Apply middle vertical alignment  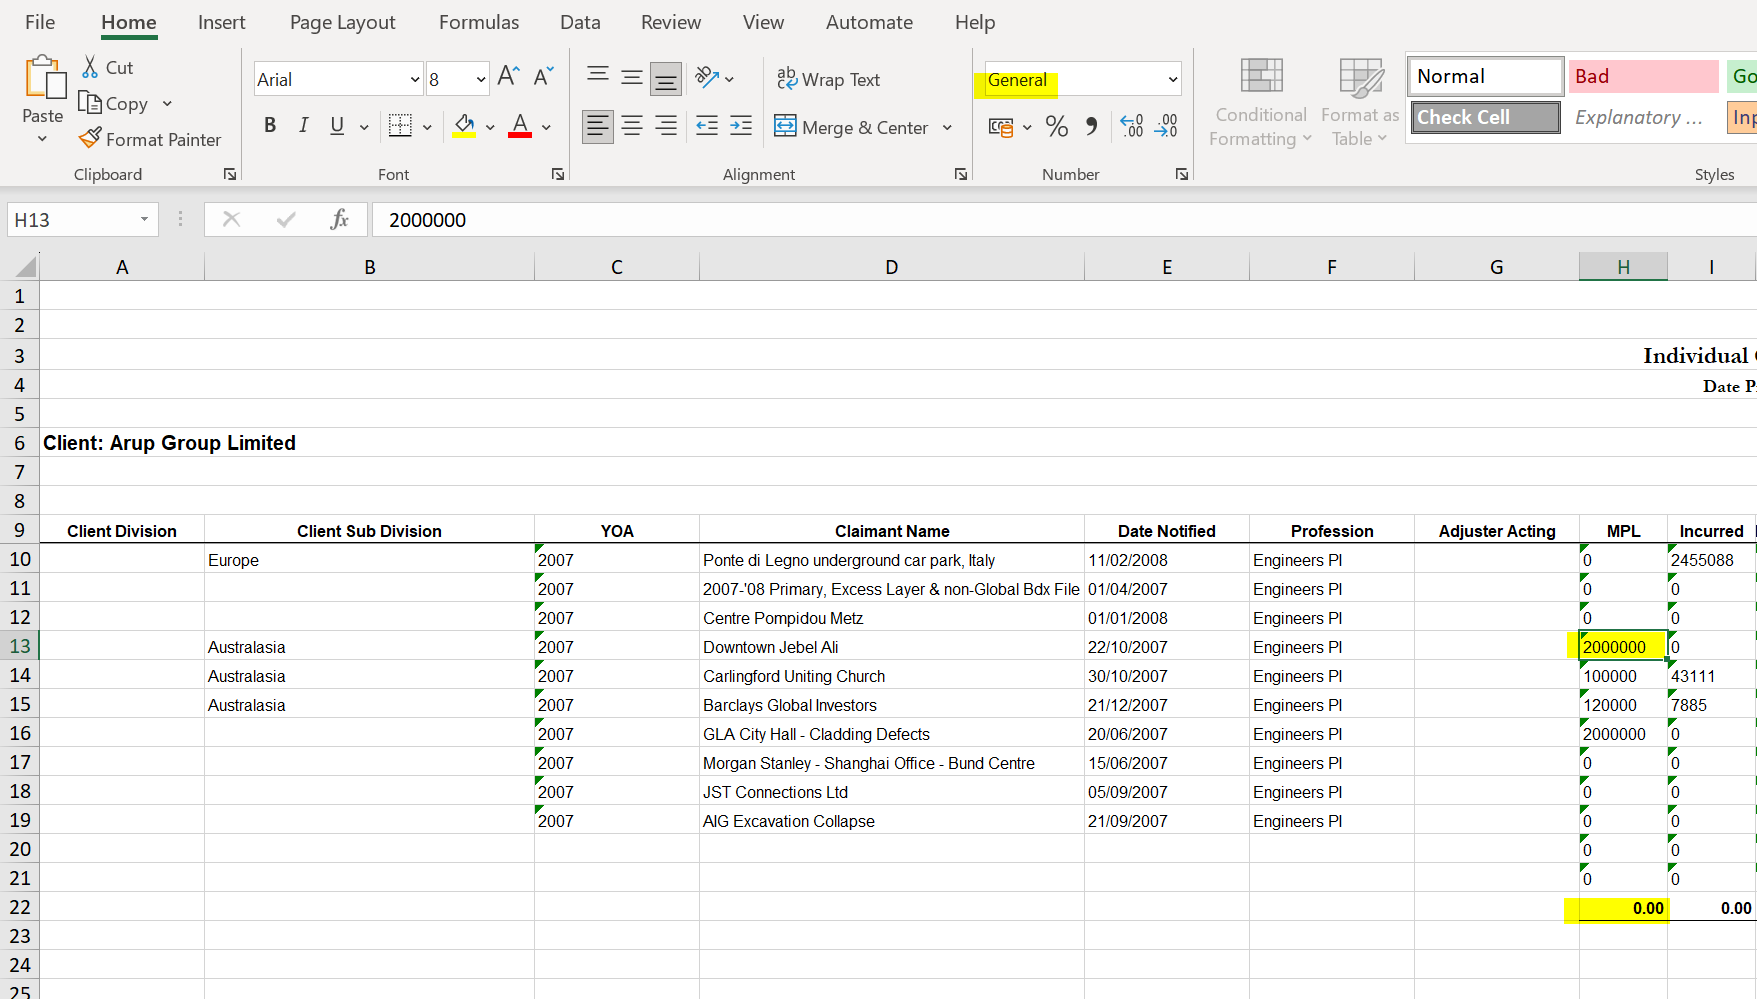(632, 78)
